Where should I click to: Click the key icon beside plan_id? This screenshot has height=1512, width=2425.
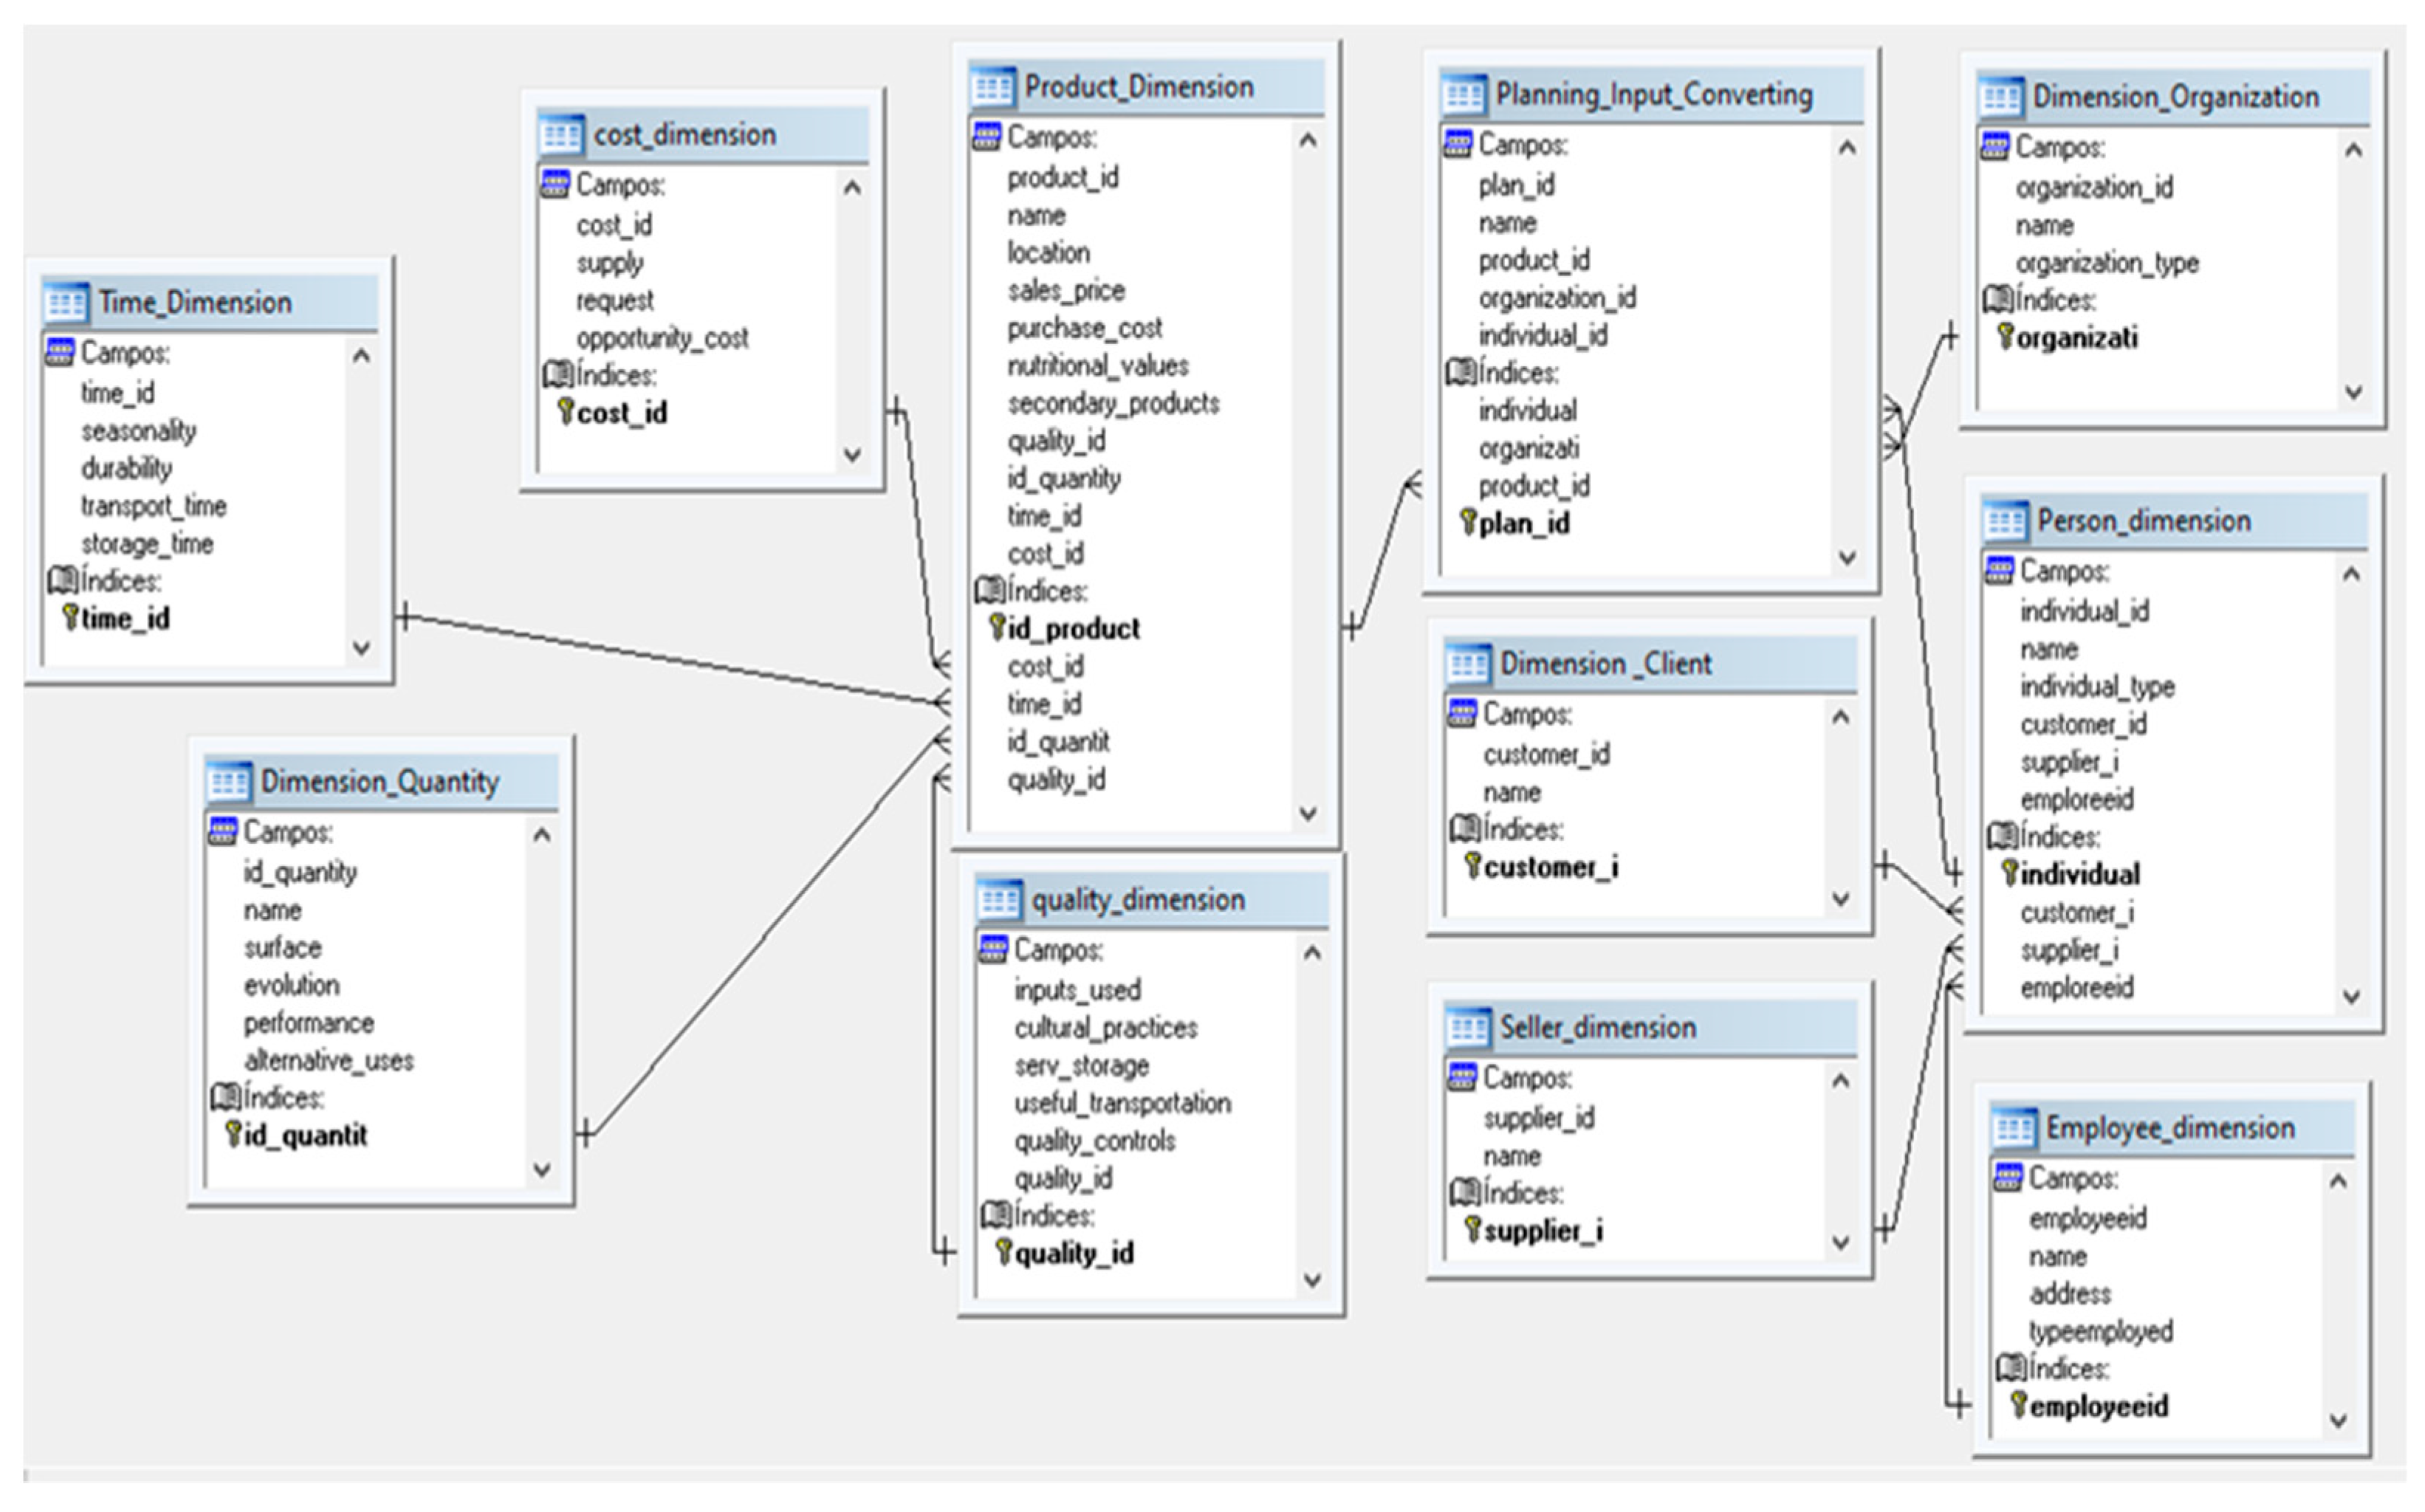click(1467, 521)
